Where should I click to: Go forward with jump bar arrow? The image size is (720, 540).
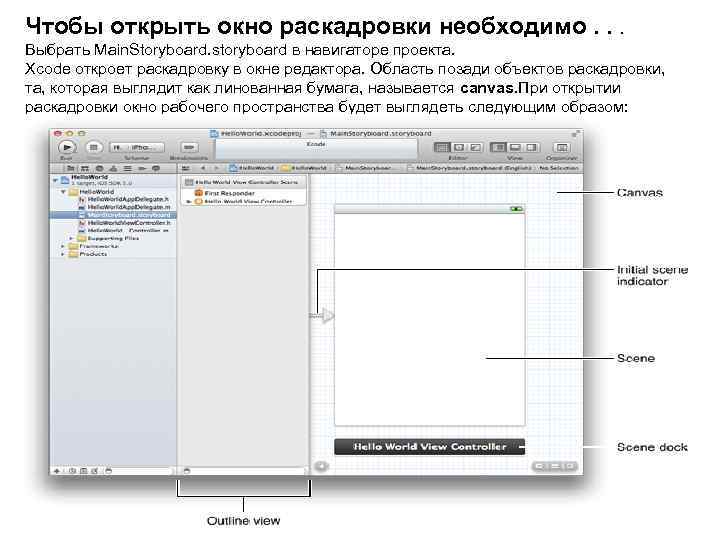pos(216,168)
